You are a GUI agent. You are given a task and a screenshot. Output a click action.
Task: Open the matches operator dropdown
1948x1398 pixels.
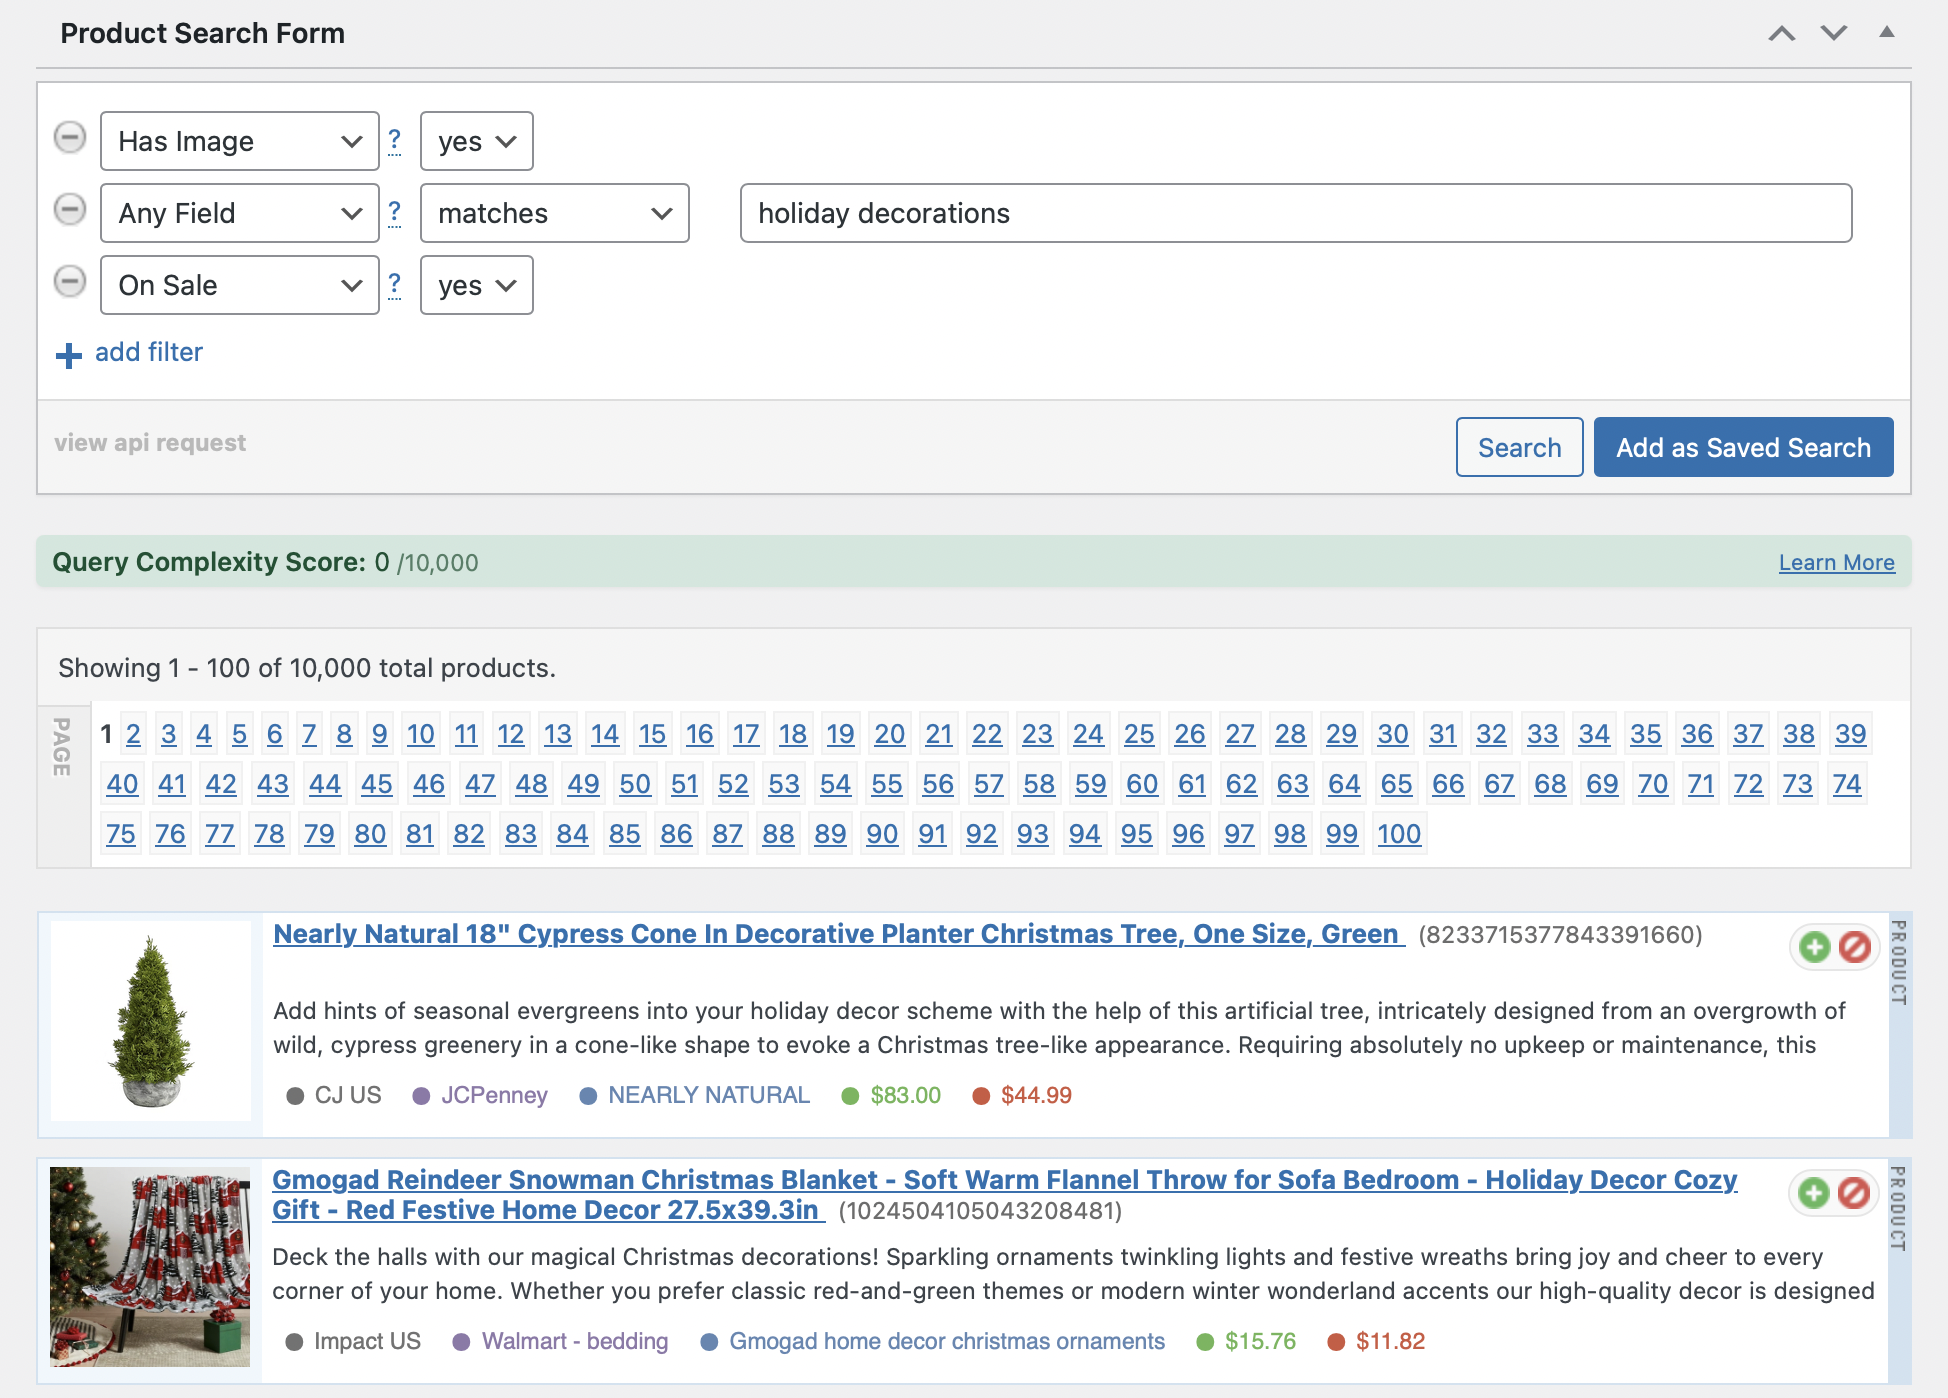coord(554,213)
